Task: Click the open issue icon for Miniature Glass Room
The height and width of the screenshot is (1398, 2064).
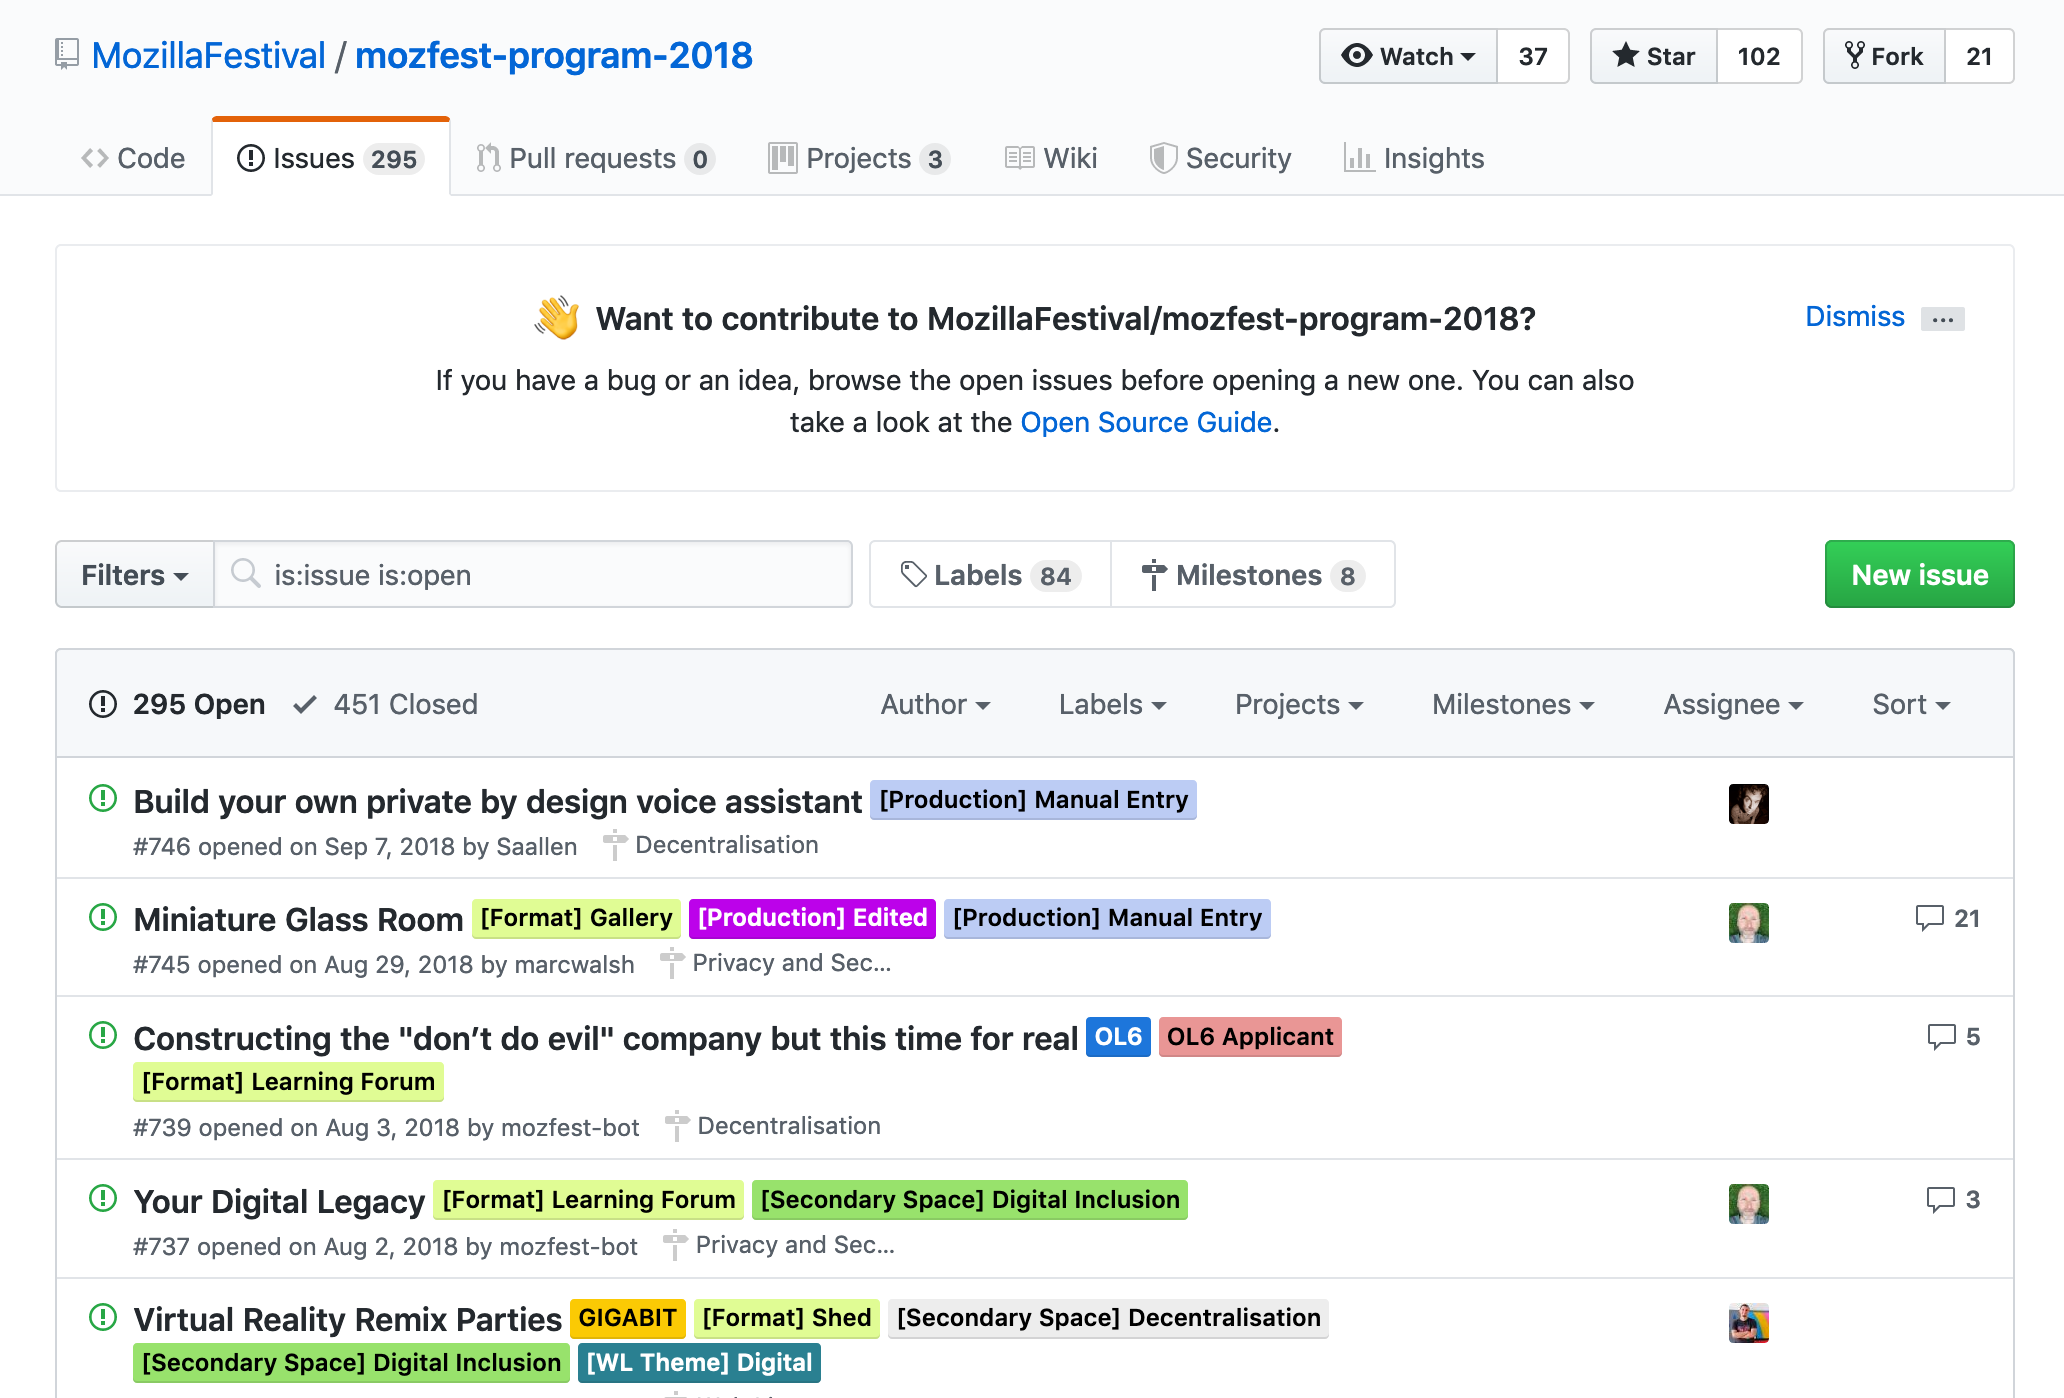Action: pos(103,917)
